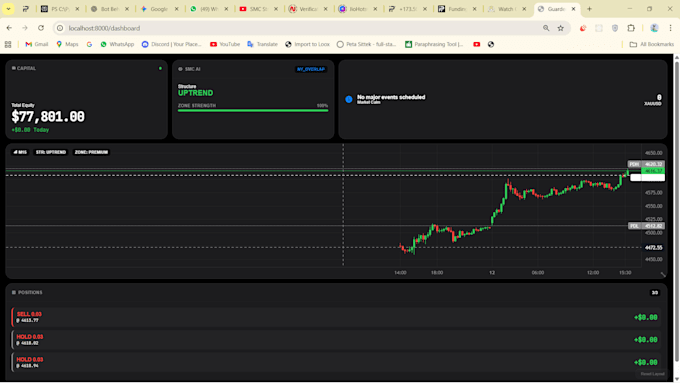
Task: Close the JioHotstar tab
Action: click(375, 9)
